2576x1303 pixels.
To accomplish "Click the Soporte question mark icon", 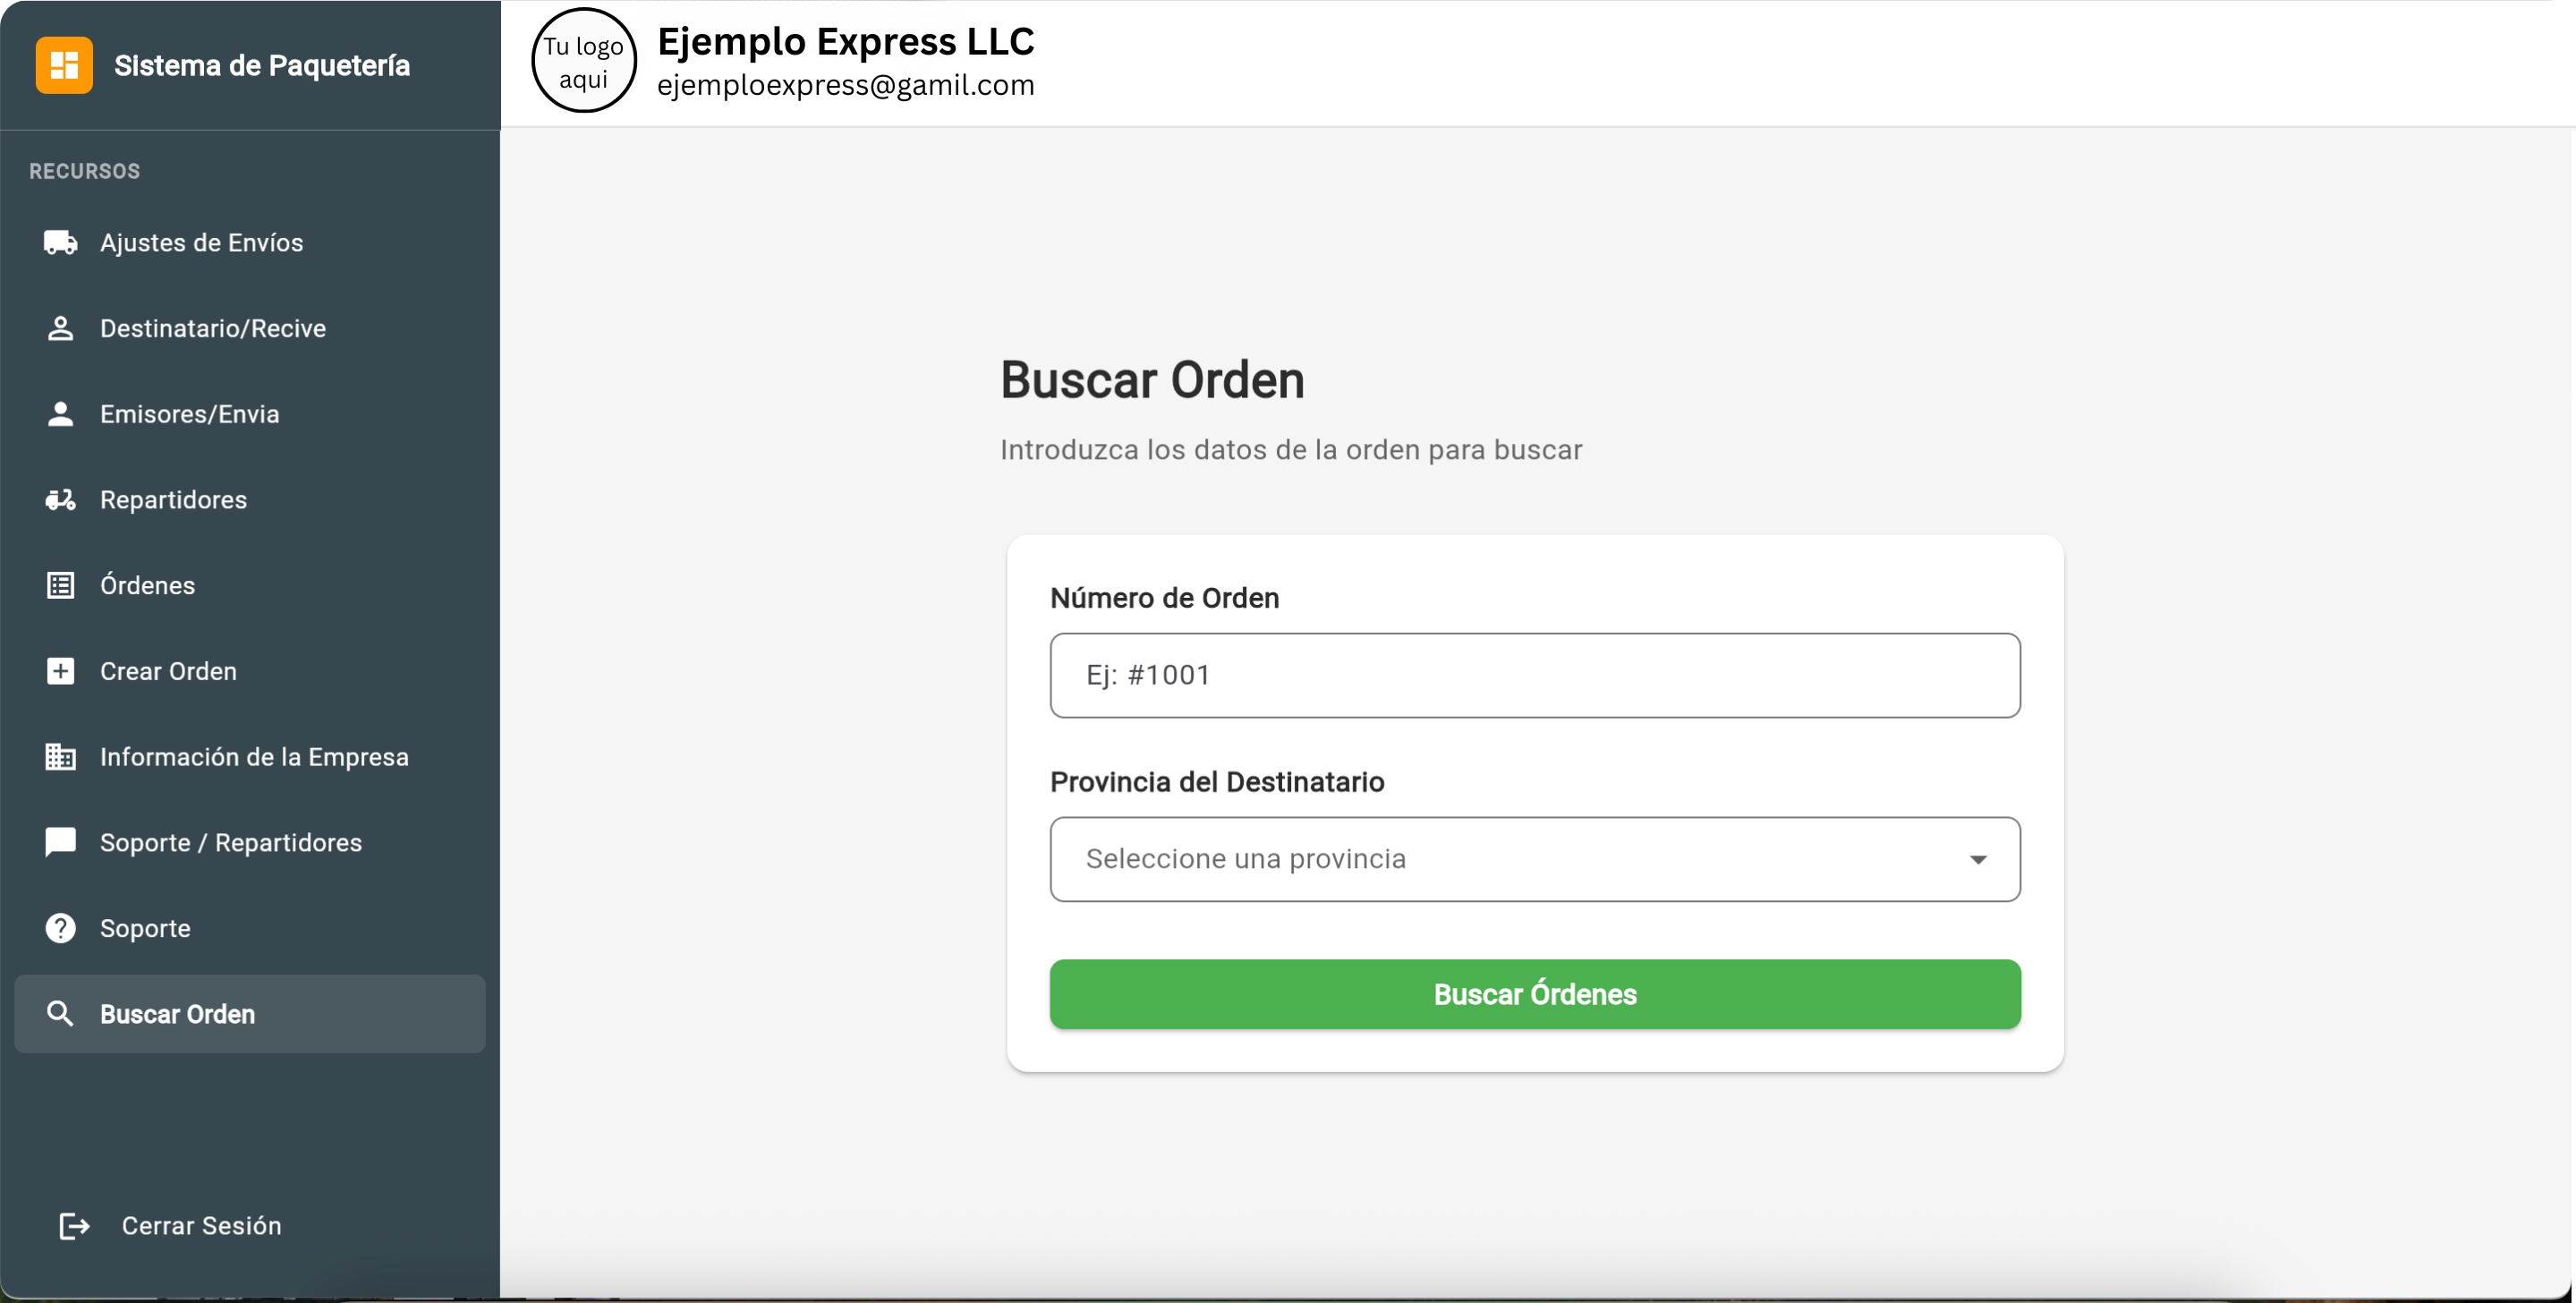I will (x=60, y=928).
